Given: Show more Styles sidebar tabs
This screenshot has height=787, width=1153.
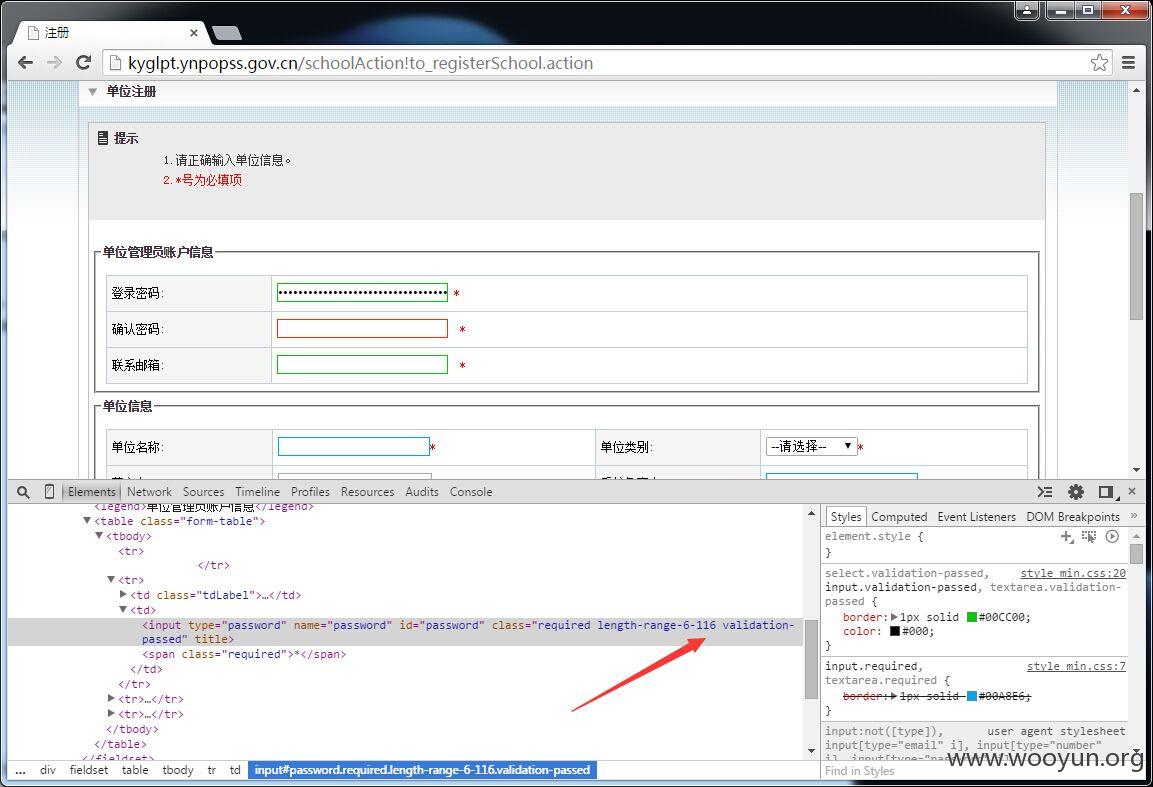Looking at the screenshot, I should [1133, 516].
